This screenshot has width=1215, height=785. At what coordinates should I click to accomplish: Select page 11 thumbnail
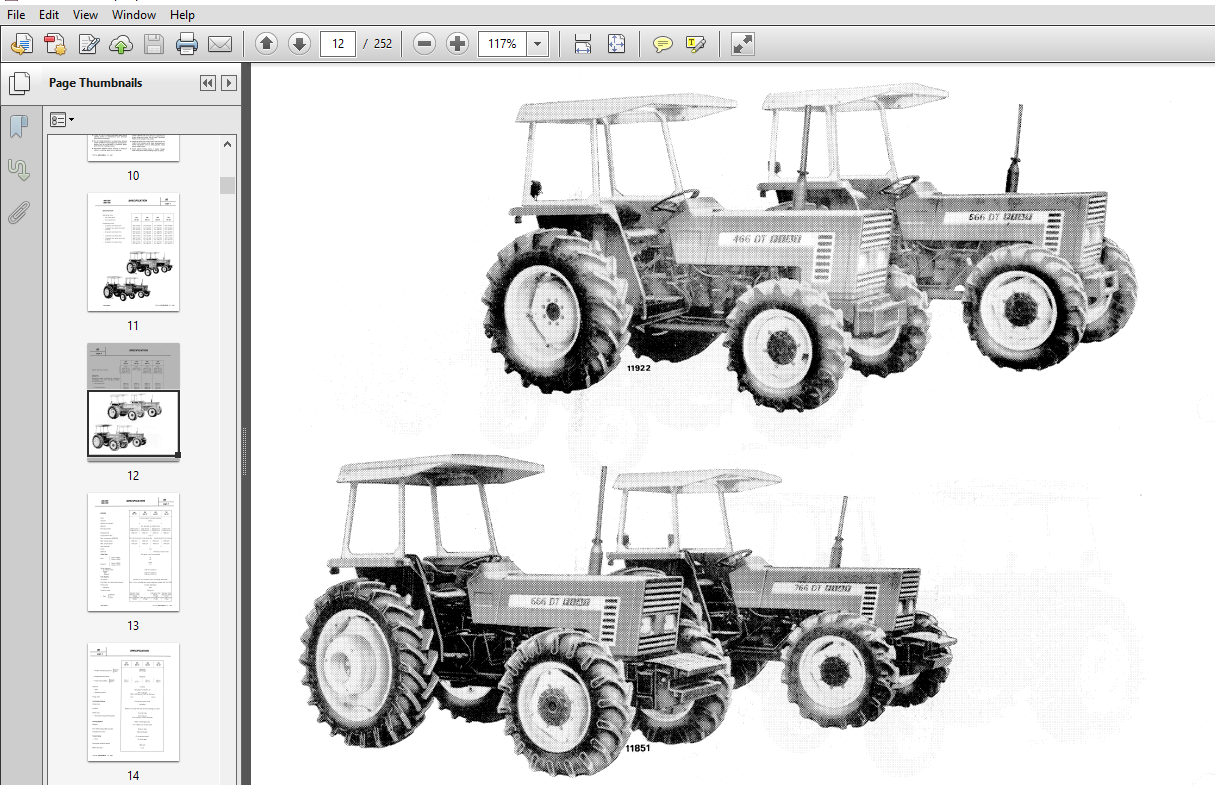[x=133, y=252]
